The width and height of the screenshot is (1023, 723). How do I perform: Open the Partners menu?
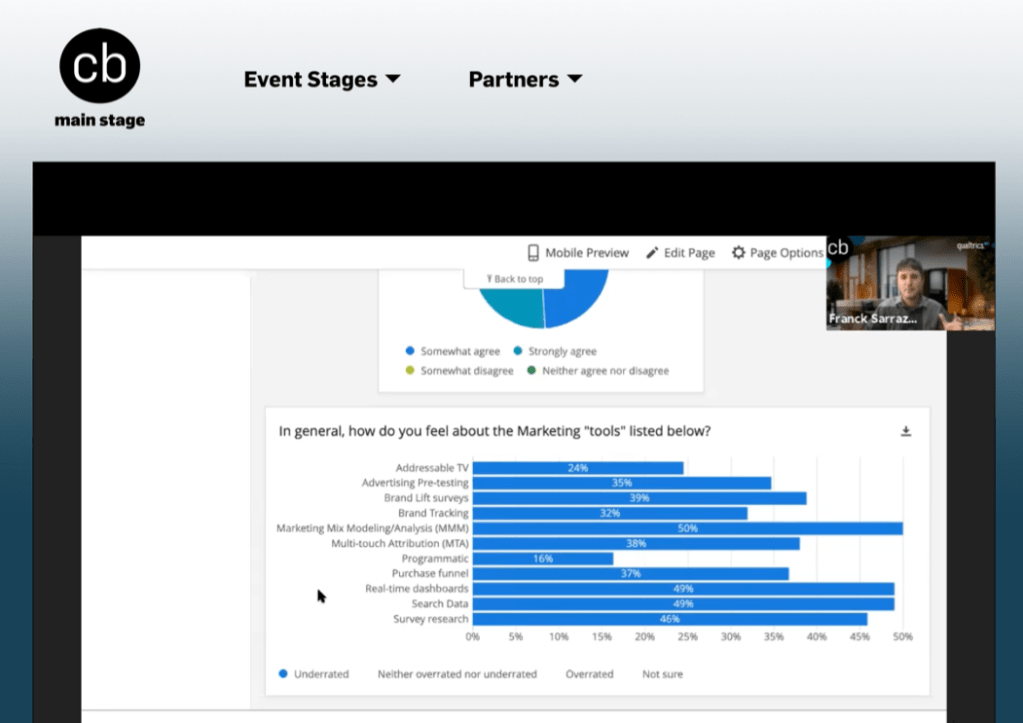coord(525,79)
